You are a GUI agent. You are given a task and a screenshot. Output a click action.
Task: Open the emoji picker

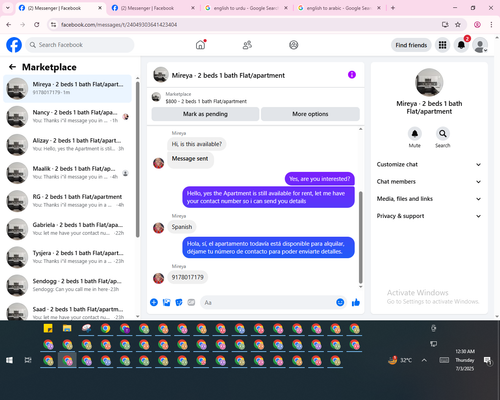[x=340, y=302]
